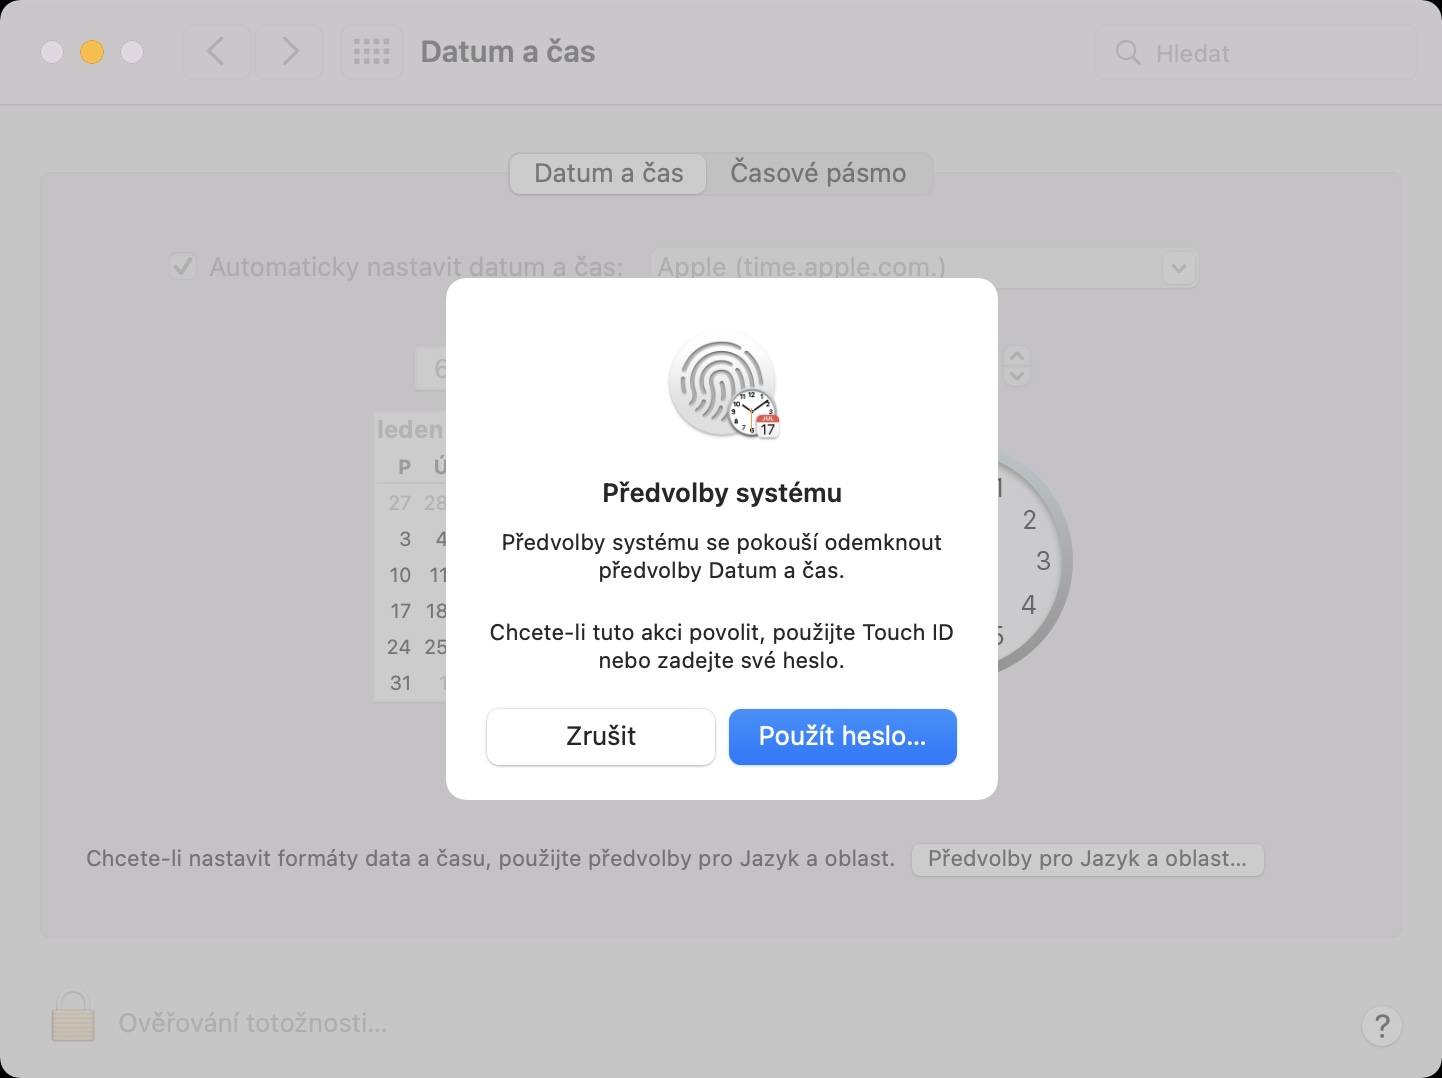Open Předvolby pro Jazyk a oblast…
The height and width of the screenshot is (1078, 1442).
point(1088,859)
